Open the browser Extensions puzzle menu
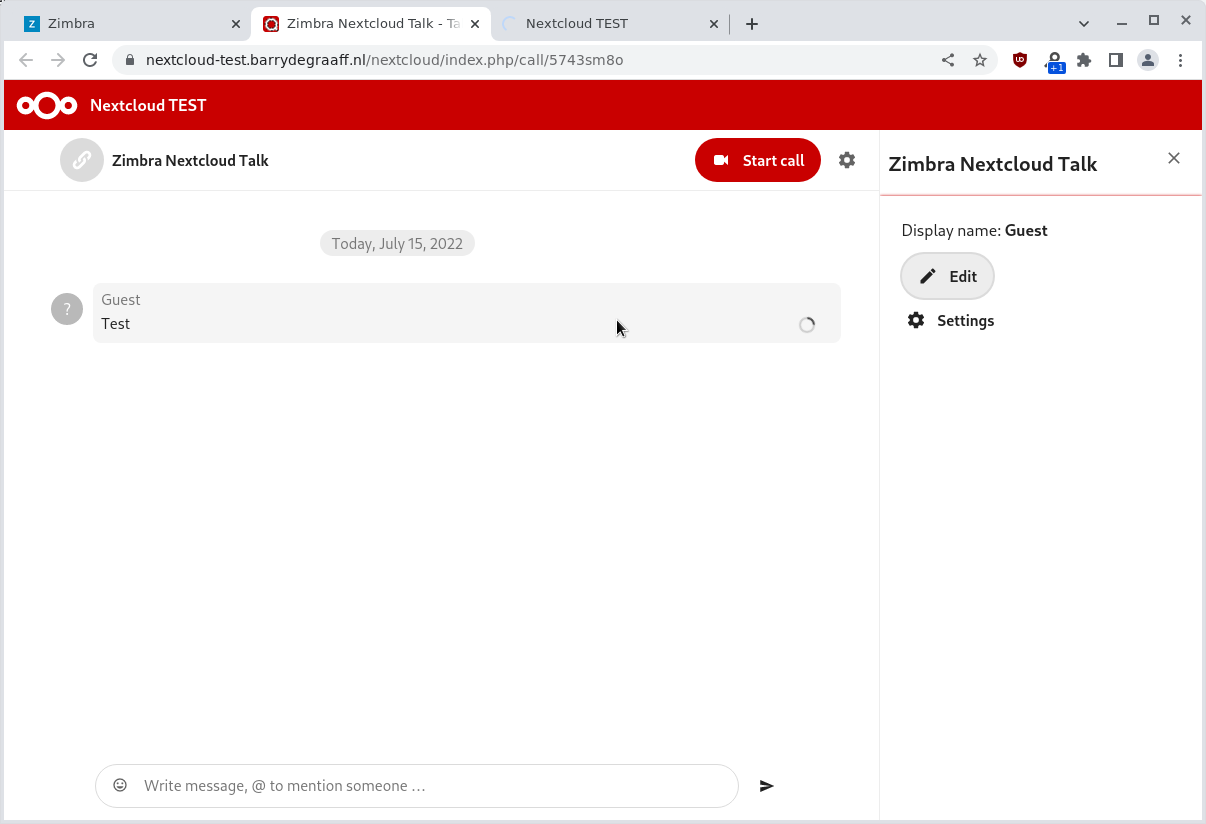This screenshot has width=1206, height=824. click(1084, 60)
